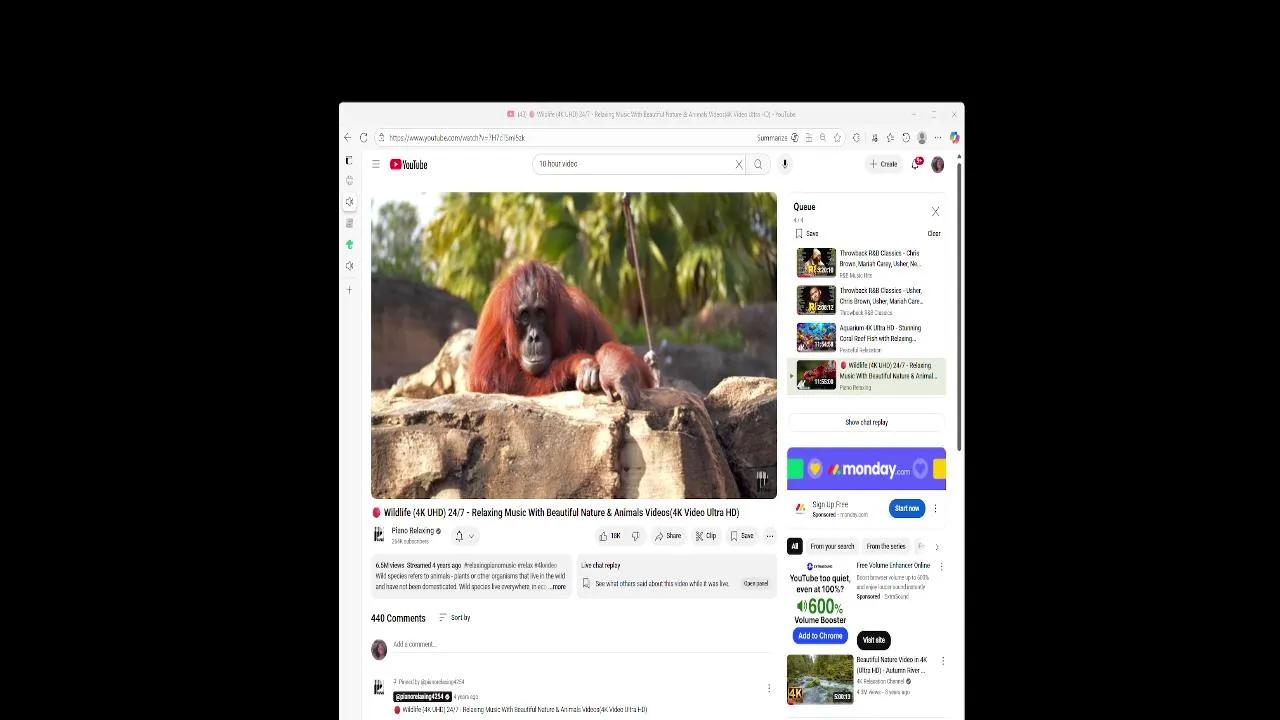This screenshot has width=1280, height=720.
Task: Dislike the video with thumbs down
Action: click(x=635, y=536)
